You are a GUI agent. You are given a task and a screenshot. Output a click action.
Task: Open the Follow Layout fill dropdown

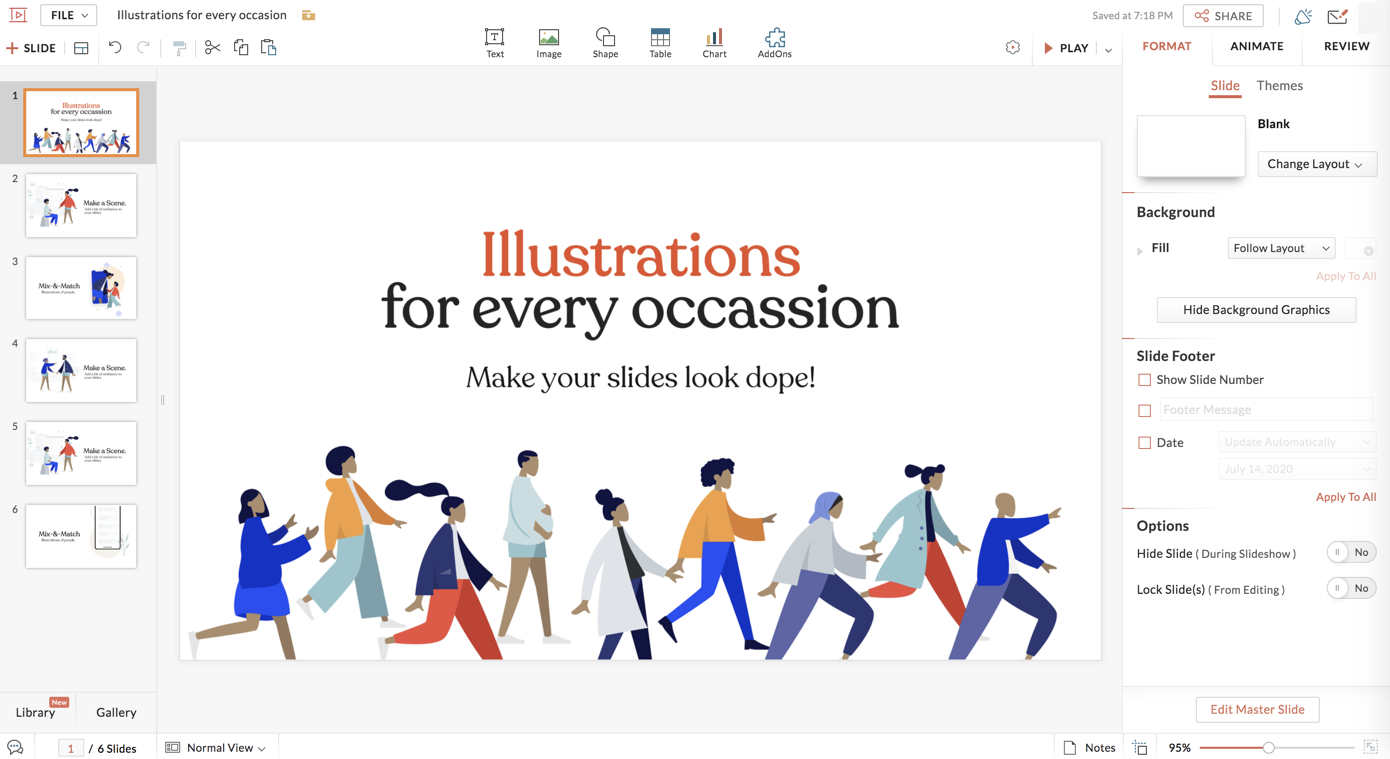(x=1281, y=248)
